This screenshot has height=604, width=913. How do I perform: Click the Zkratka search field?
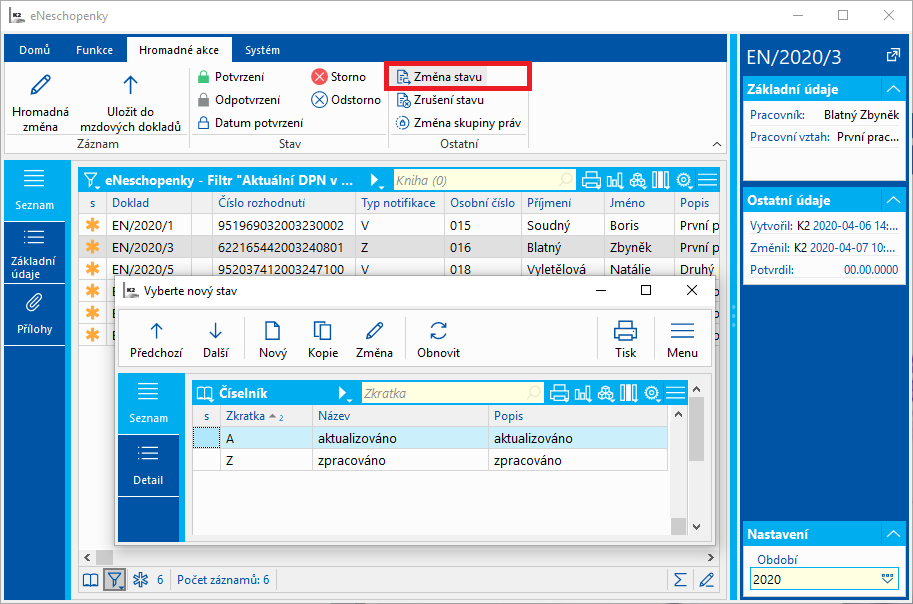[452, 393]
